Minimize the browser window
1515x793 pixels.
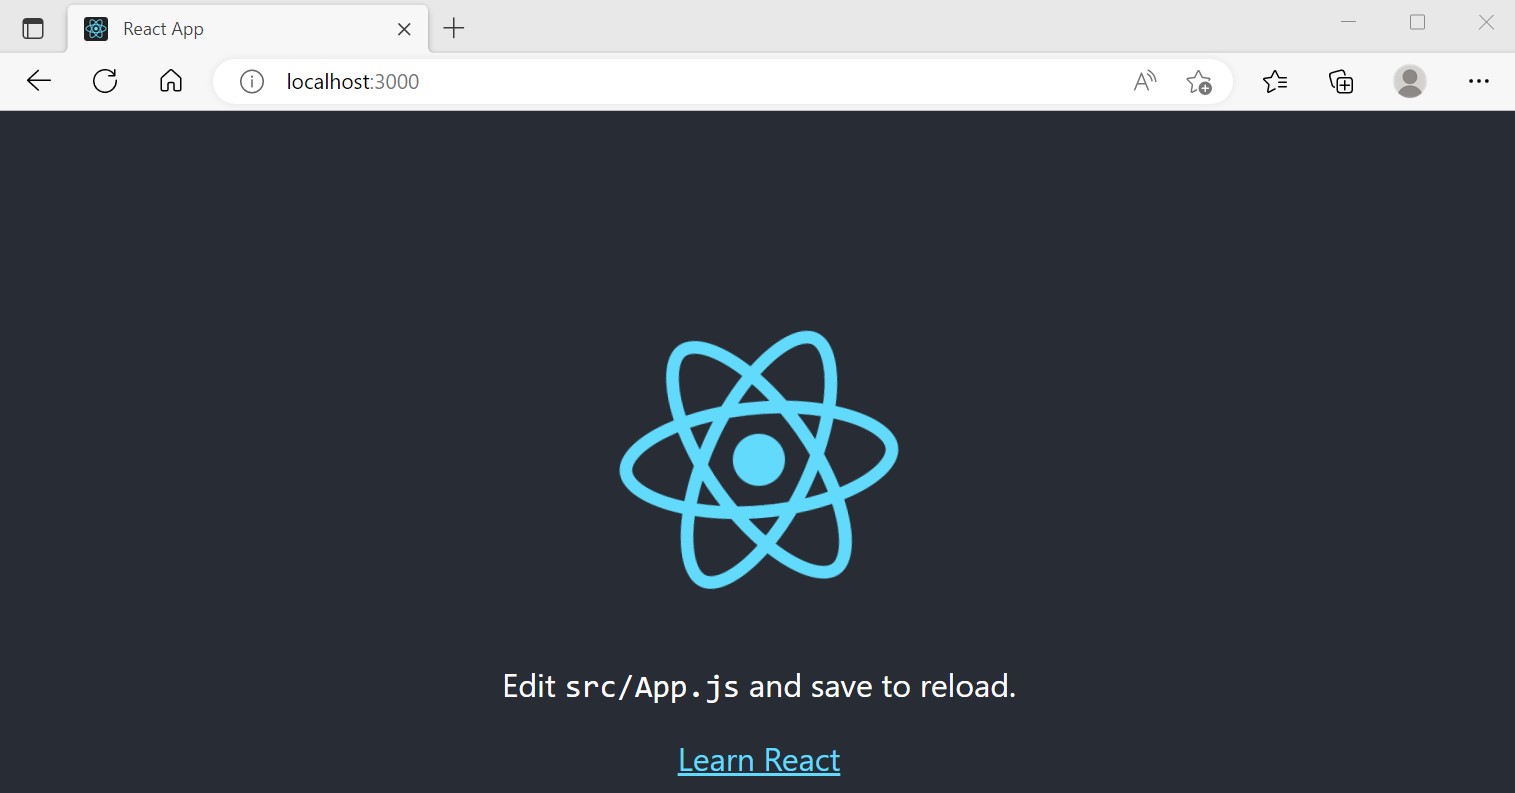1348,22
